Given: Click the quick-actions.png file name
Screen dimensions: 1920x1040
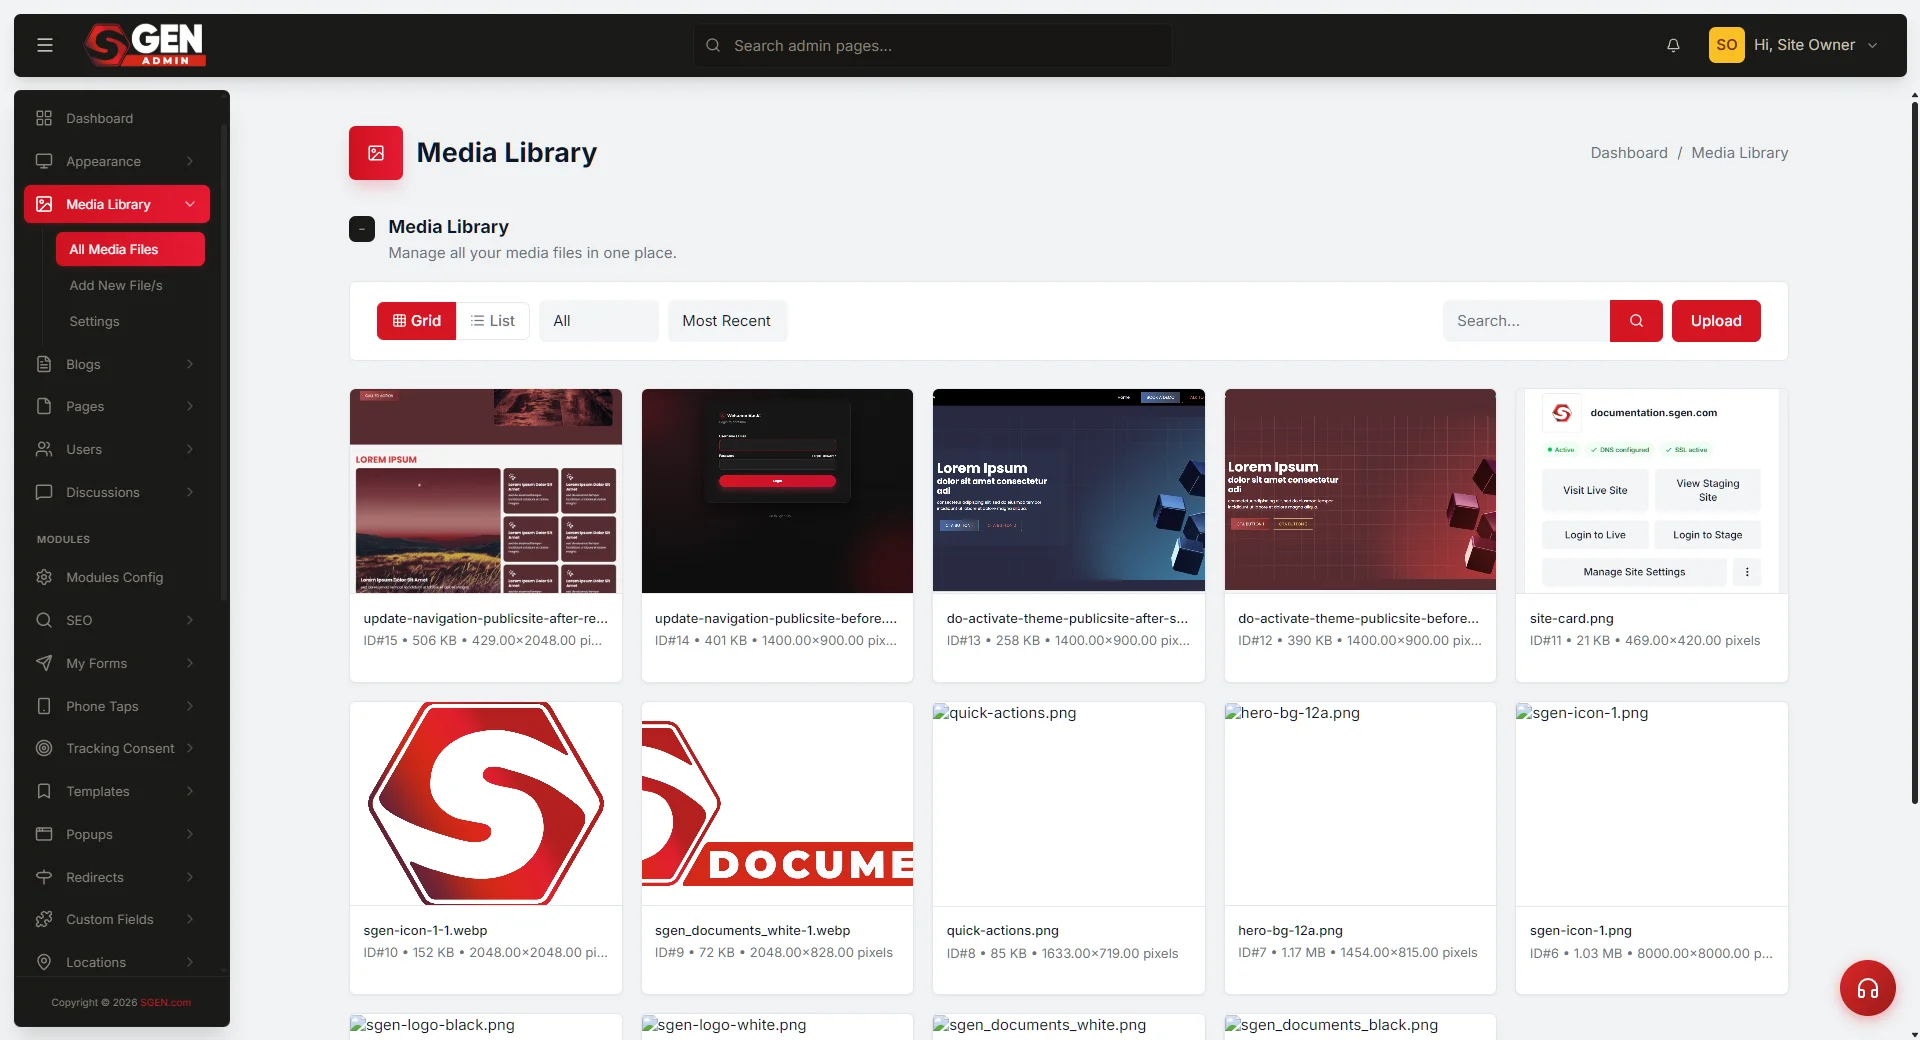Looking at the screenshot, I should [x=1003, y=930].
